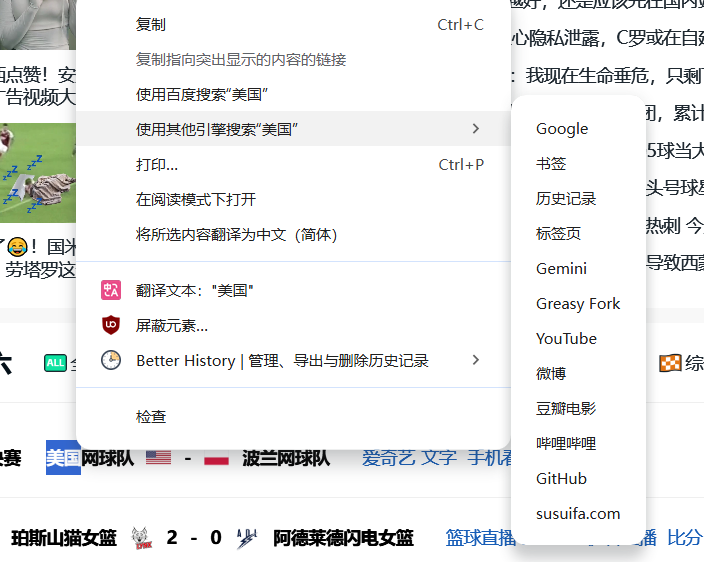Select 在阅读模式下打开
The width and height of the screenshot is (704, 562).
pyautogui.click(x=294, y=199)
